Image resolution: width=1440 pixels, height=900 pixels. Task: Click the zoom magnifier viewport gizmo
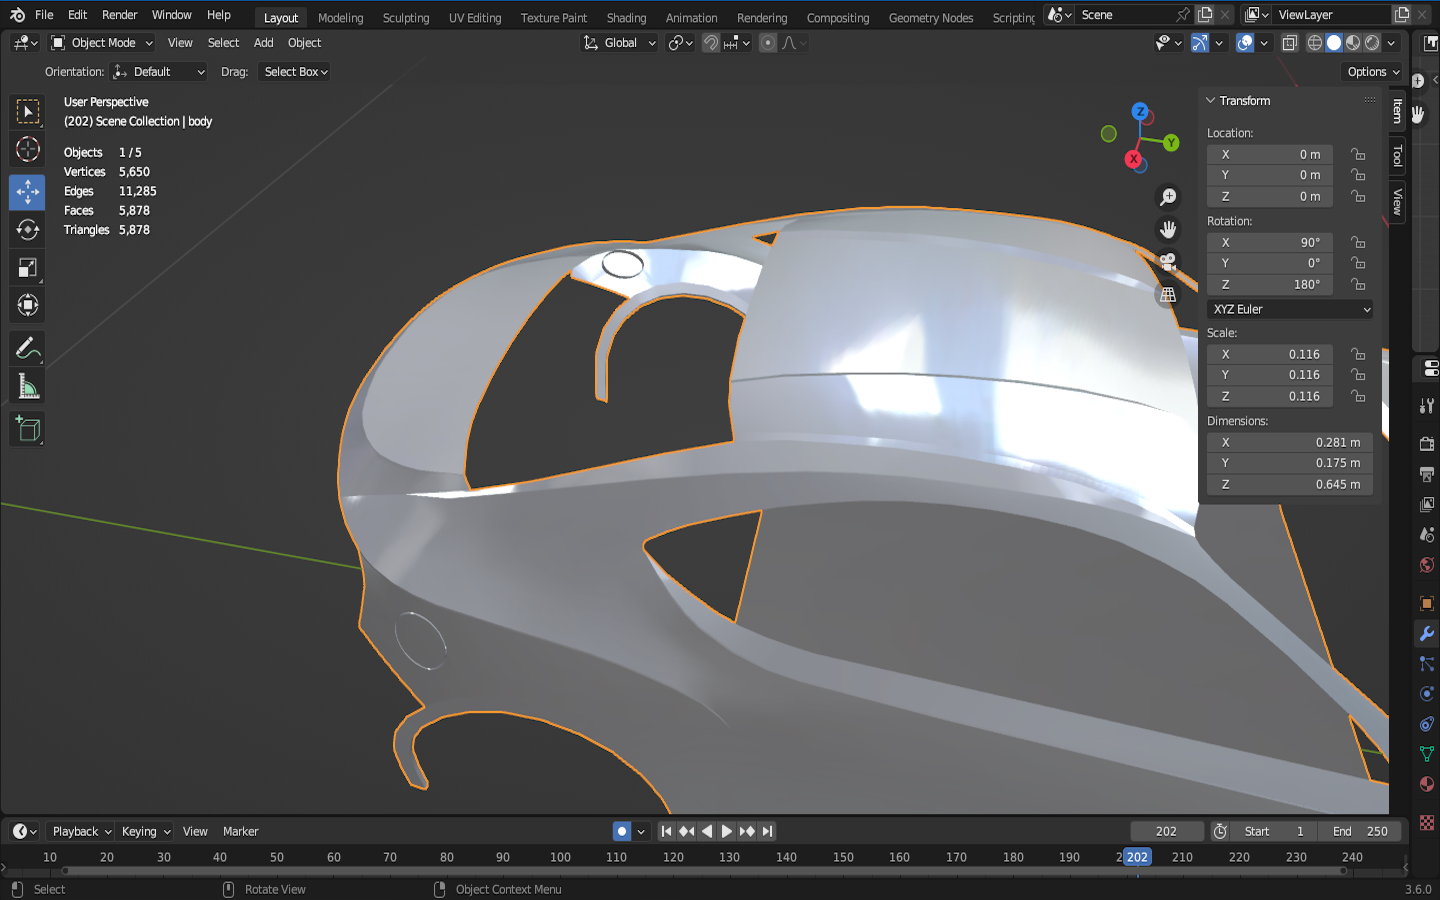(1167, 197)
